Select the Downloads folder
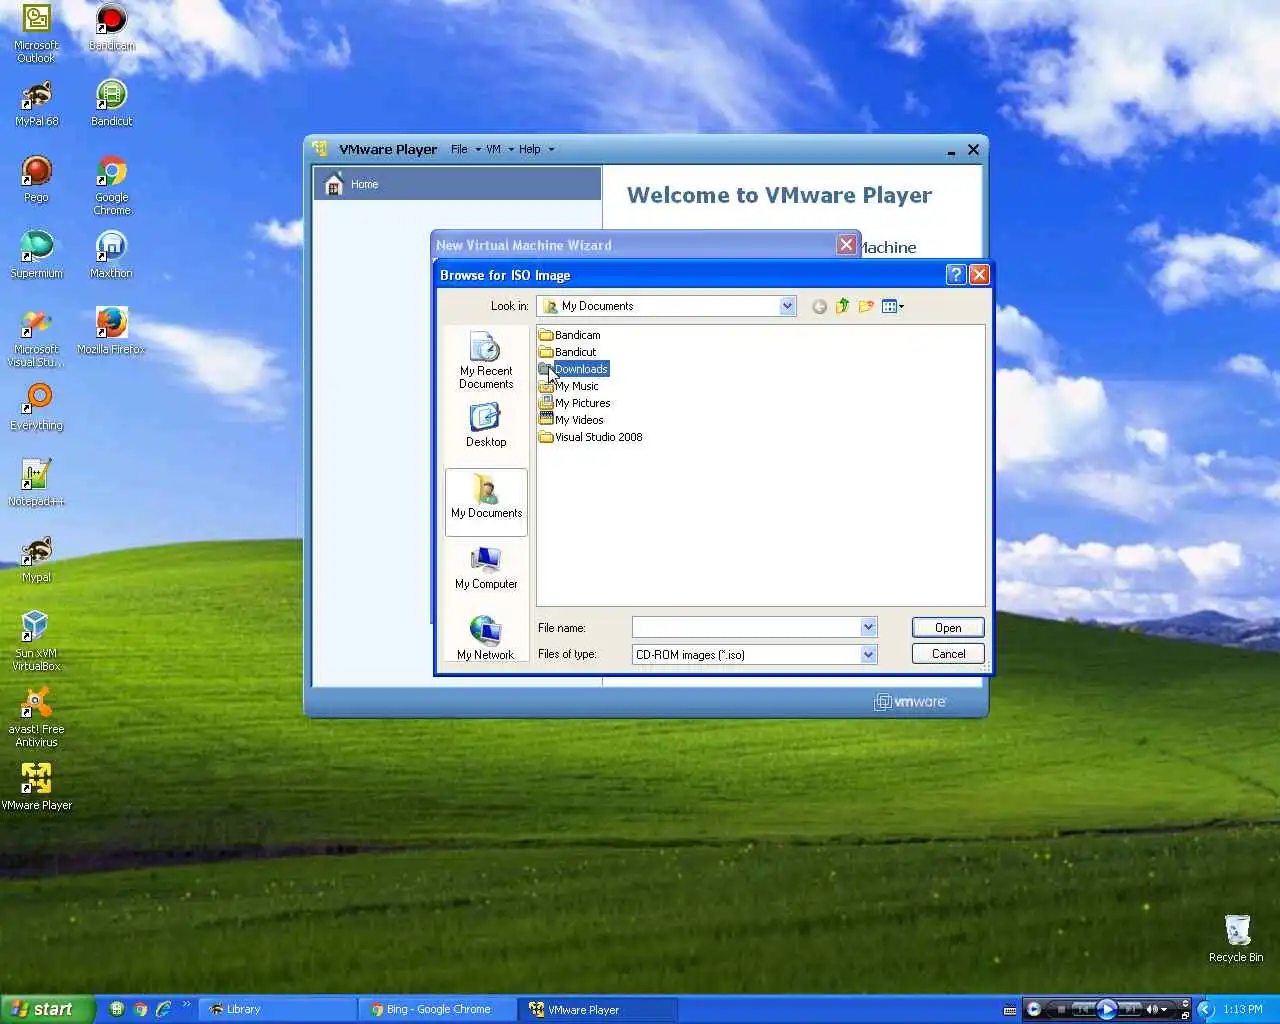This screenshot has height=1024, width=1280. (x=573, y=369)
